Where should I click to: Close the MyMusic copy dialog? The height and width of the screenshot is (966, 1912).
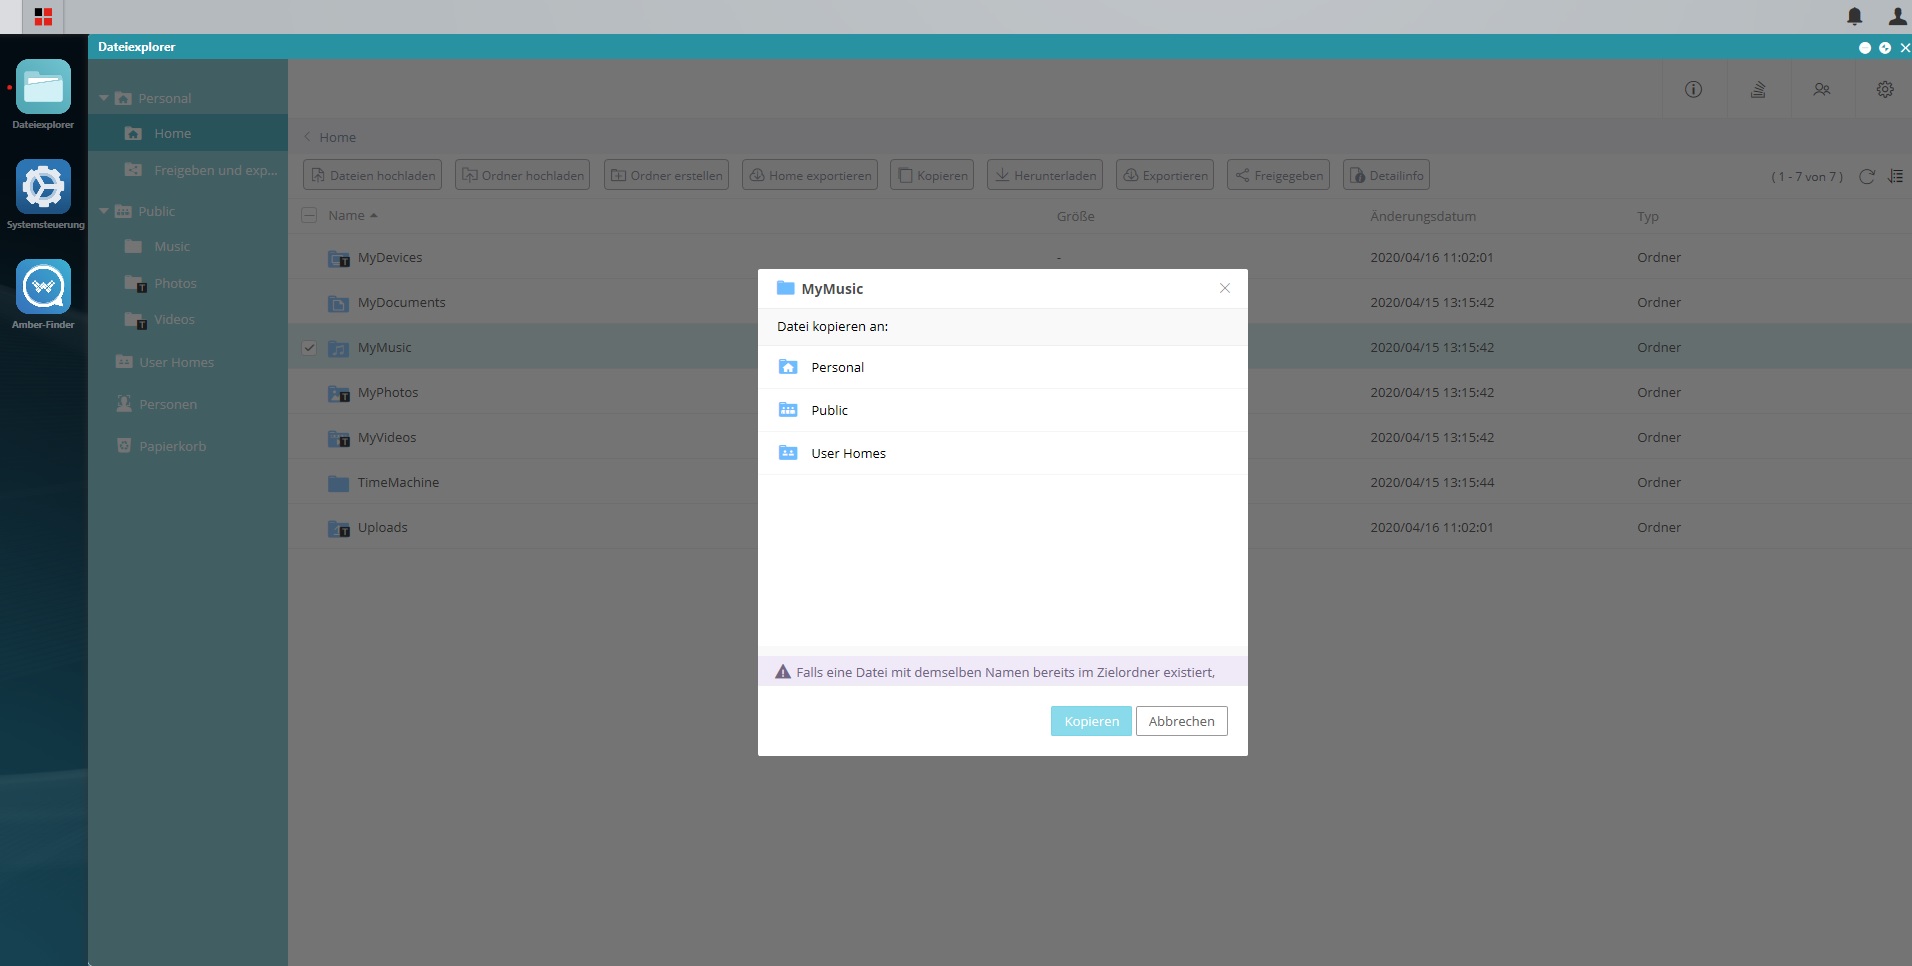coord(1225,288)
